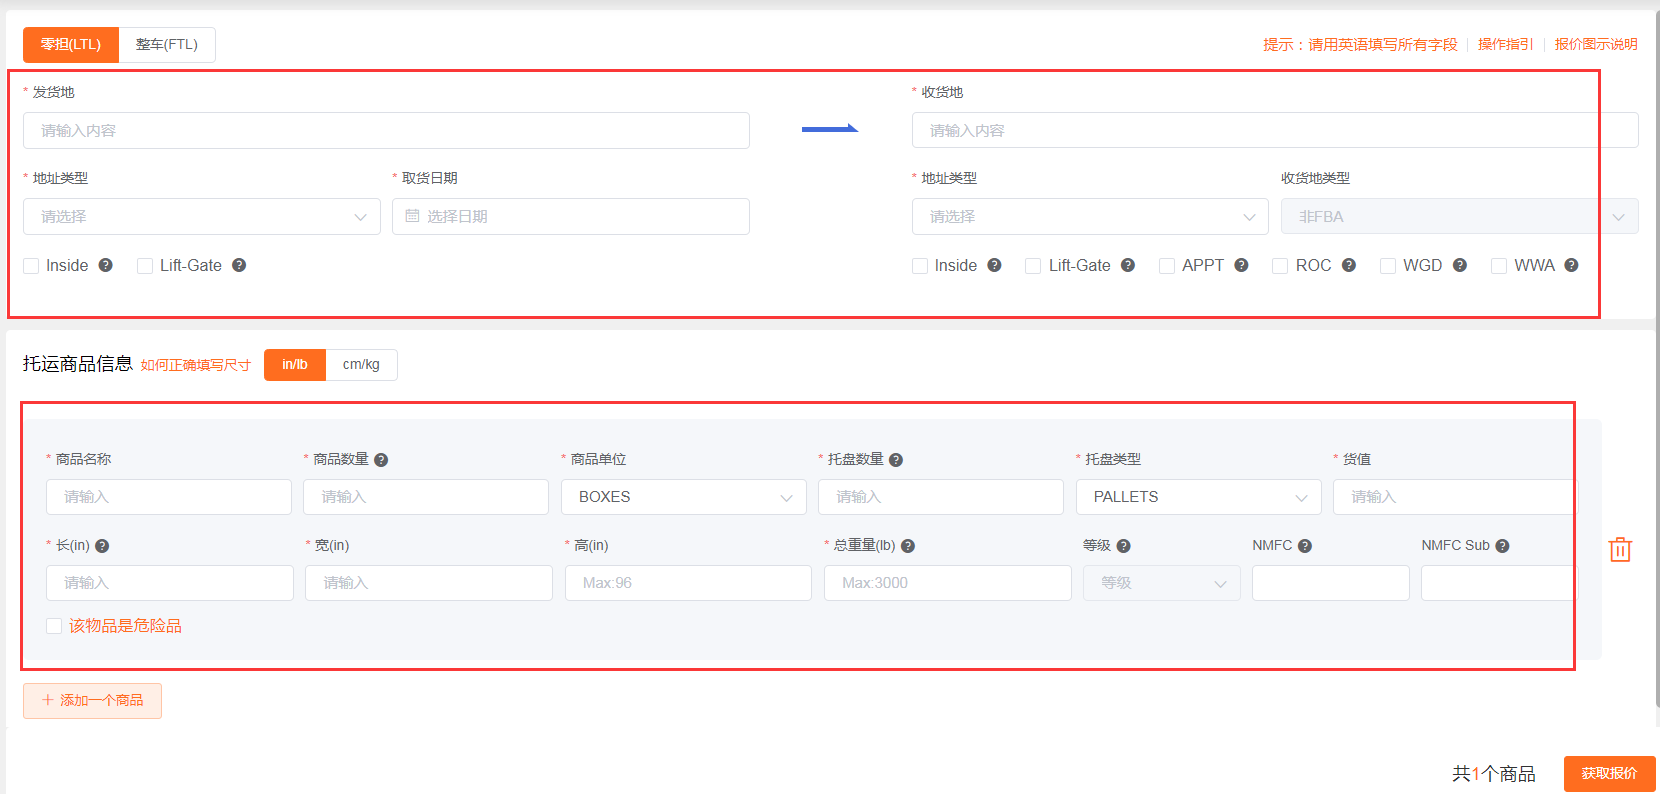Open the 操作指引 link
This screenshot has height=794, width=1660.
[1505, 45]
